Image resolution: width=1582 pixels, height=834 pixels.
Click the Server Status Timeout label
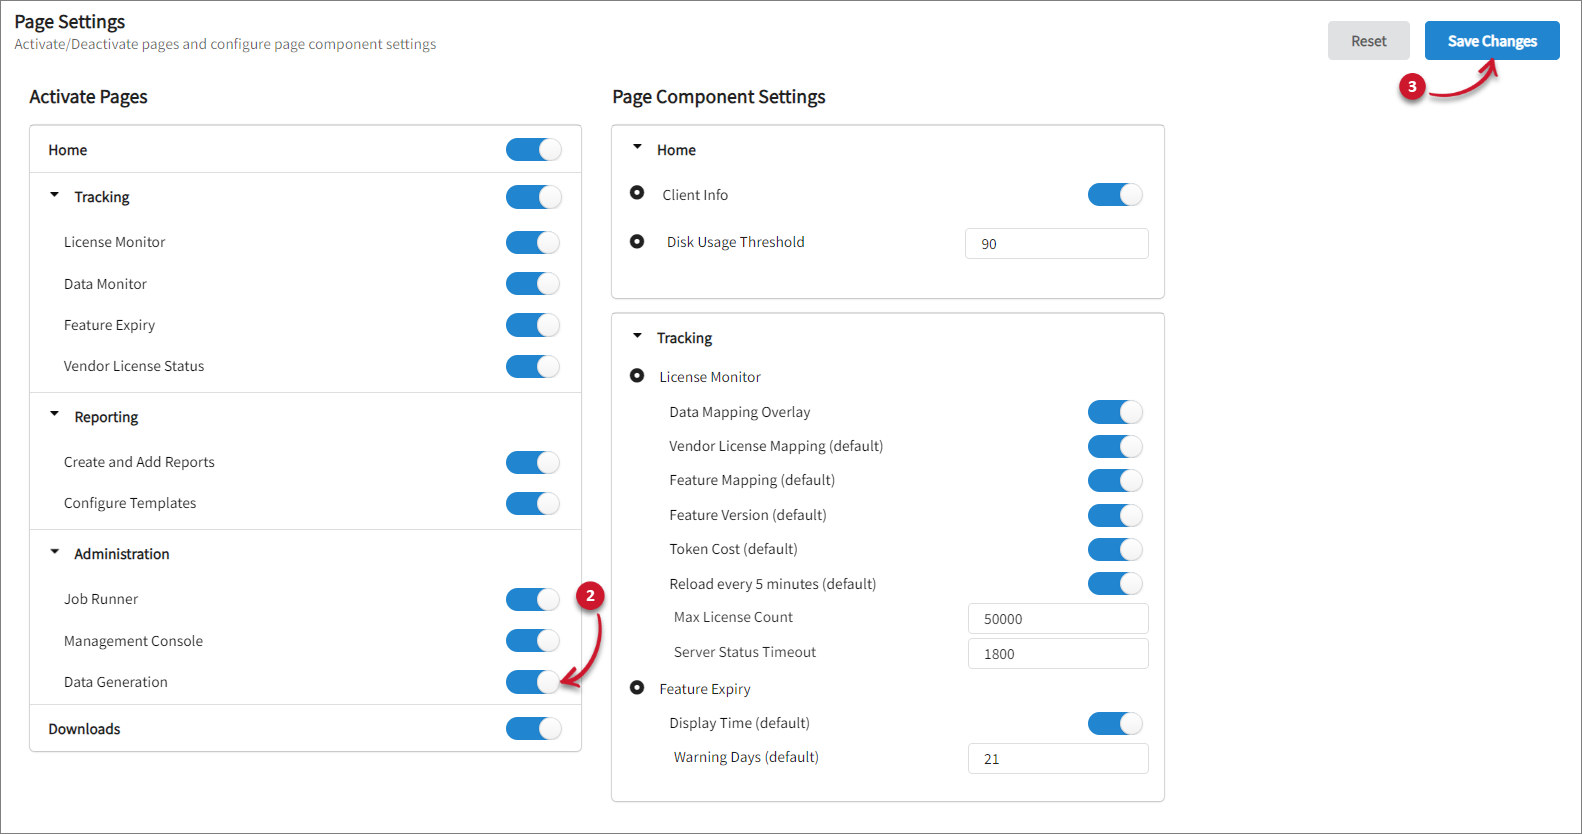(745, 652)
